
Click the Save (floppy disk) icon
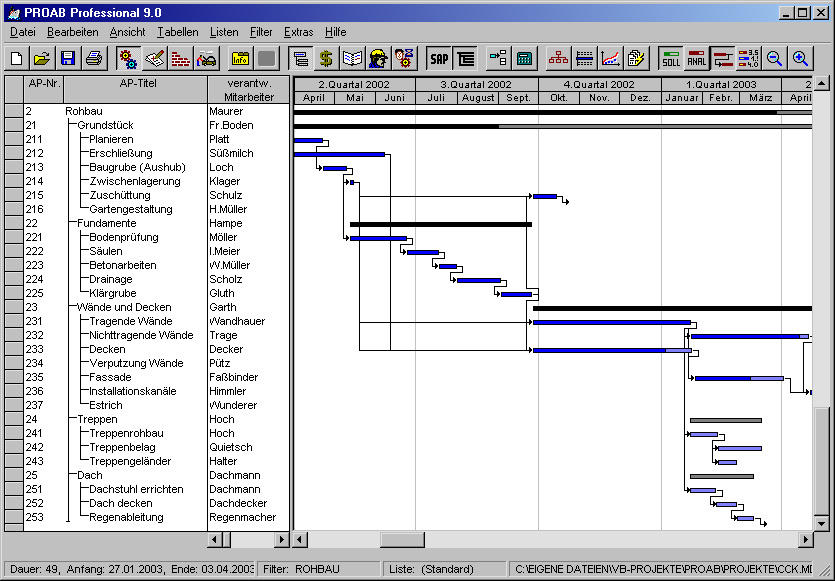point(68,58)
